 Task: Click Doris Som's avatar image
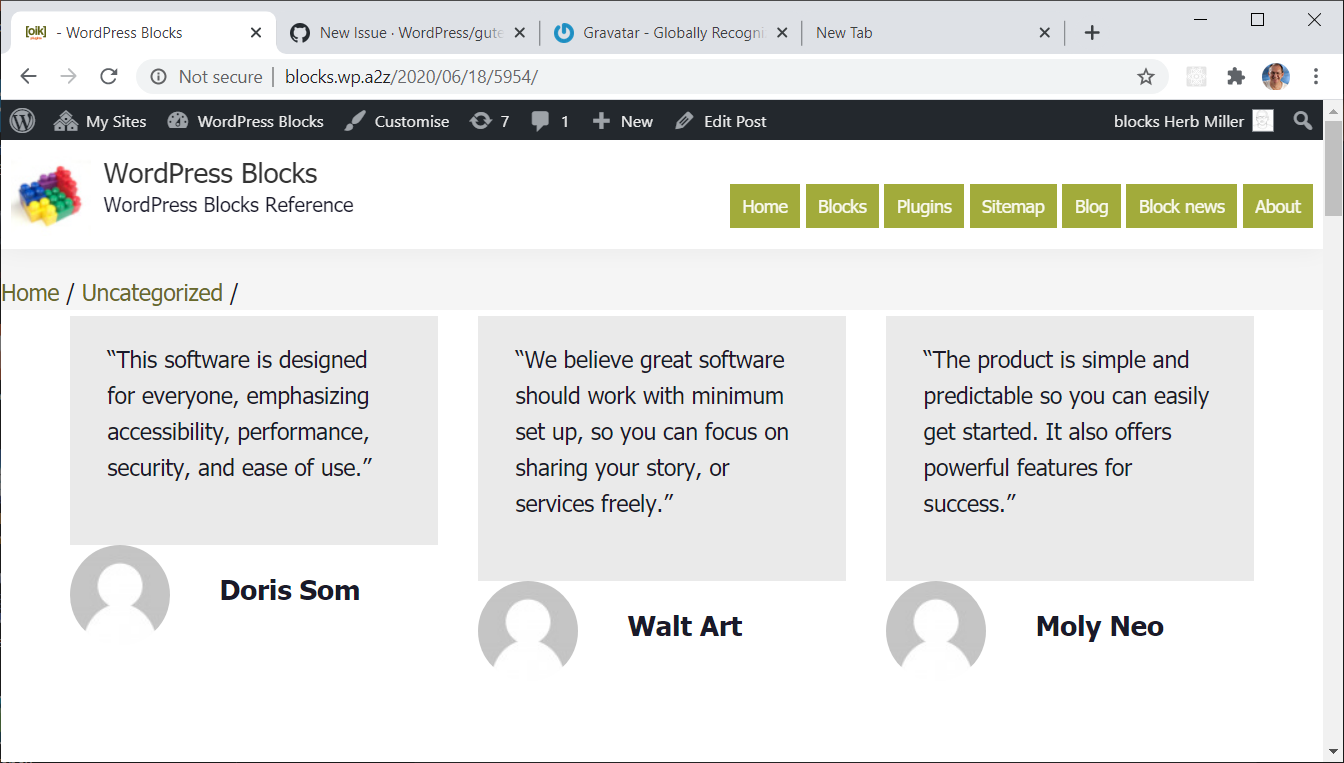pyautogui.click(x=120, y=595)
